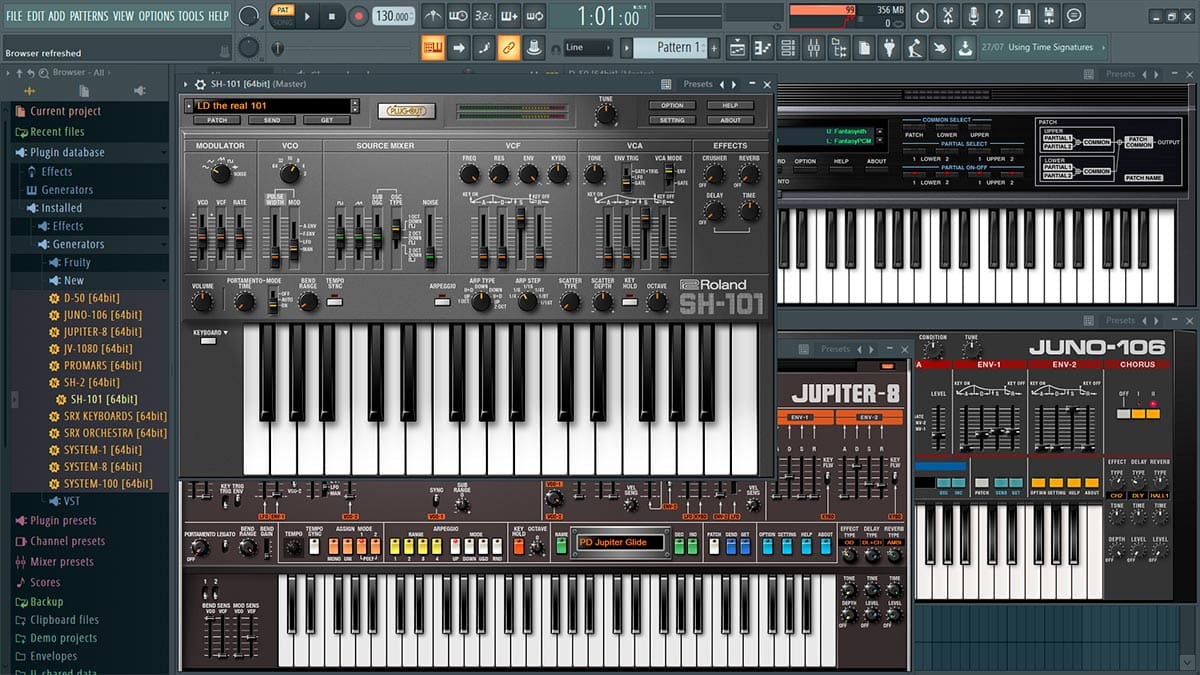Click the tempo field showing 130.000
Image resolution: width=1200 pixels, height=675 pixels.
pos(393,16)
